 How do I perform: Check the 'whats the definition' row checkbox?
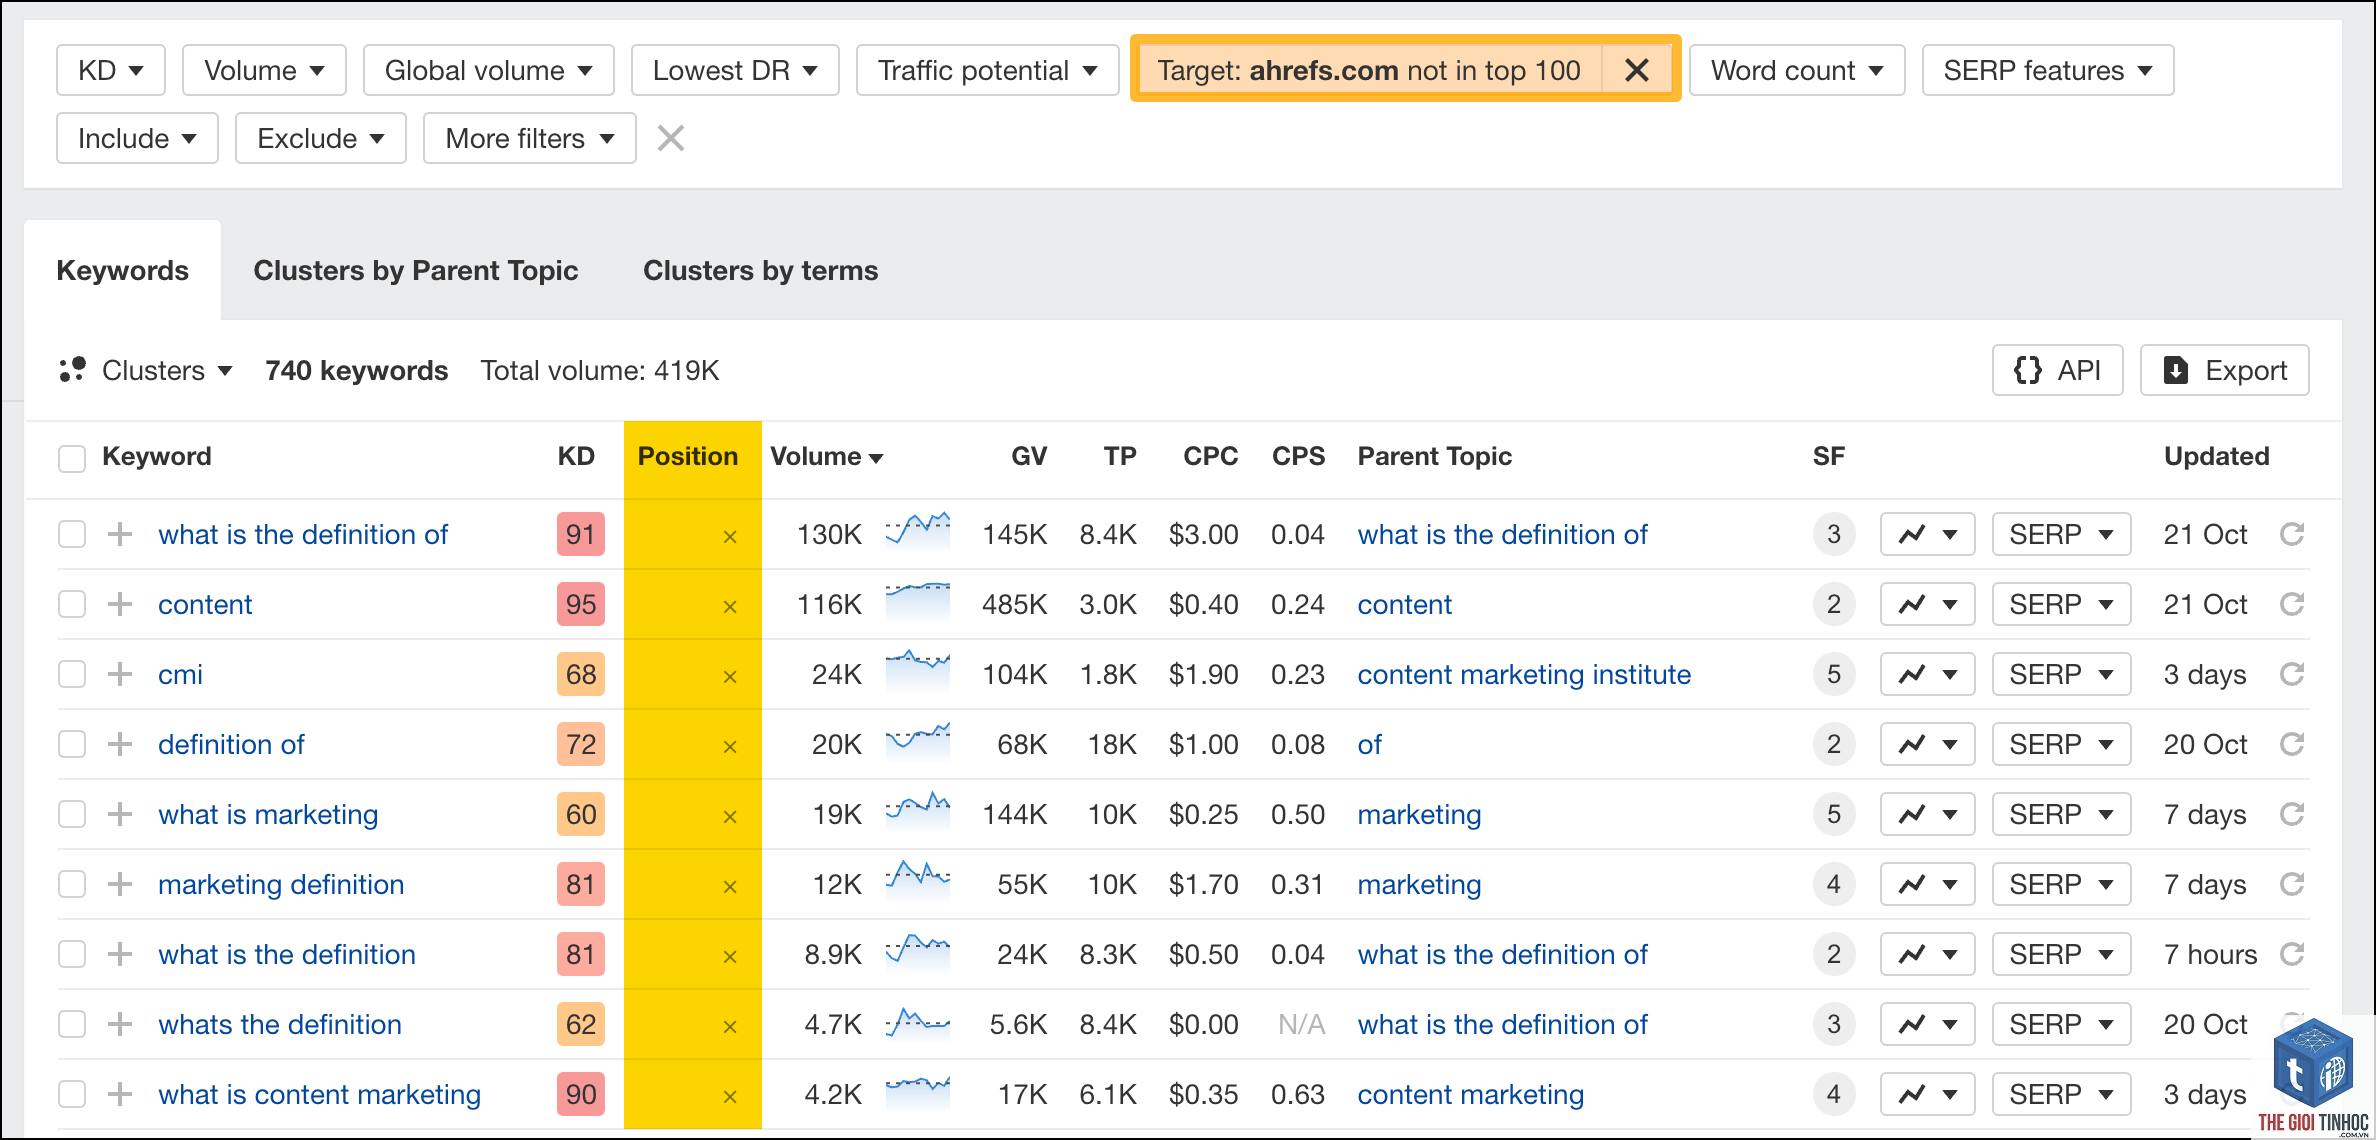pyautogui.click(x=72, y=1024)
